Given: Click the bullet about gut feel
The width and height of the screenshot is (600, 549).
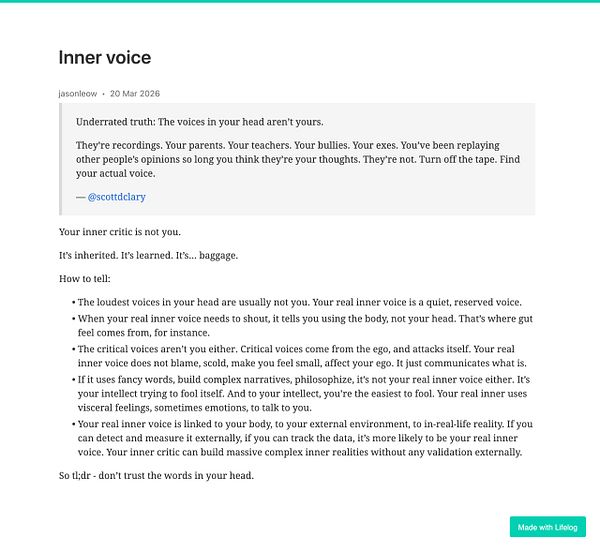Looking at the screenshot, I should point(305,326).
